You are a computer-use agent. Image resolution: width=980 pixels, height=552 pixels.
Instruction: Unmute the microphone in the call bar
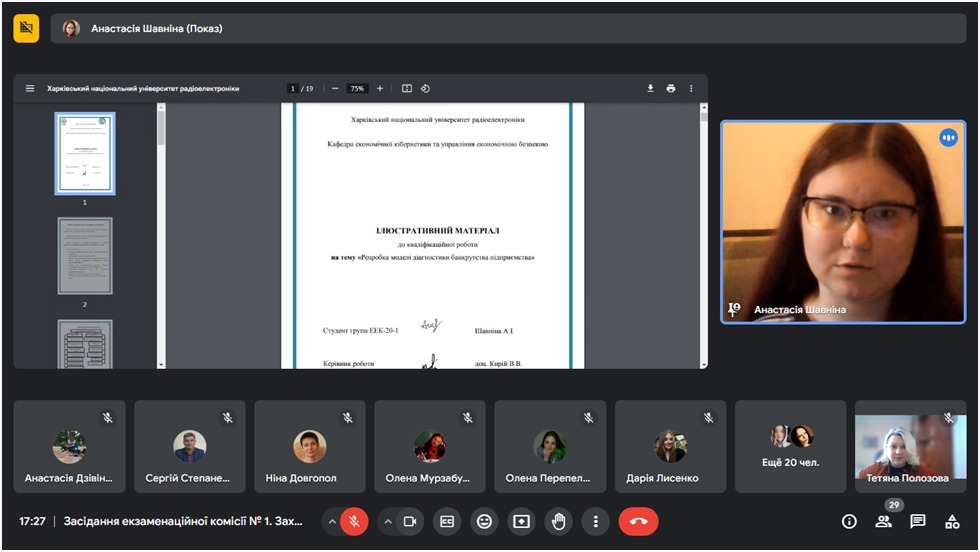[354, 521]
